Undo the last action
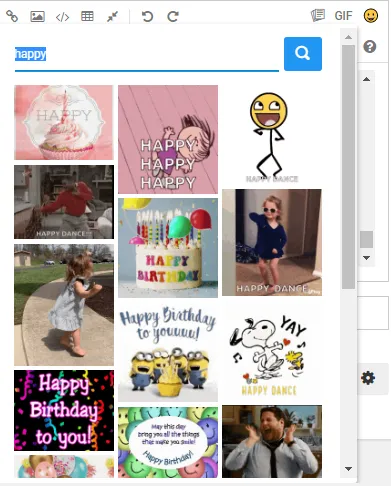Viewport: 391px width, 486px height. coord(147,16)
